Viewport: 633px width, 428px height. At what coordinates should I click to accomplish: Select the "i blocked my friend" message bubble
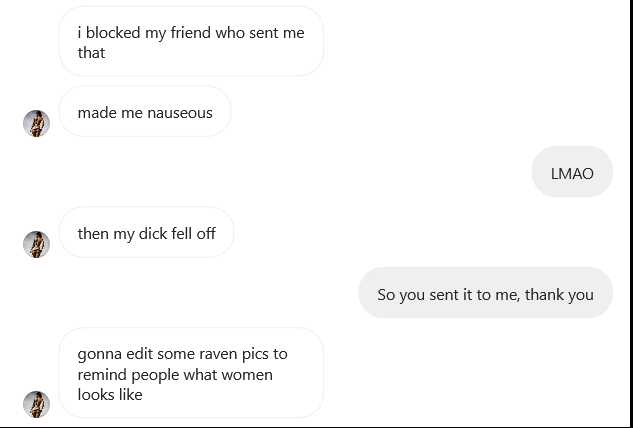191,42
